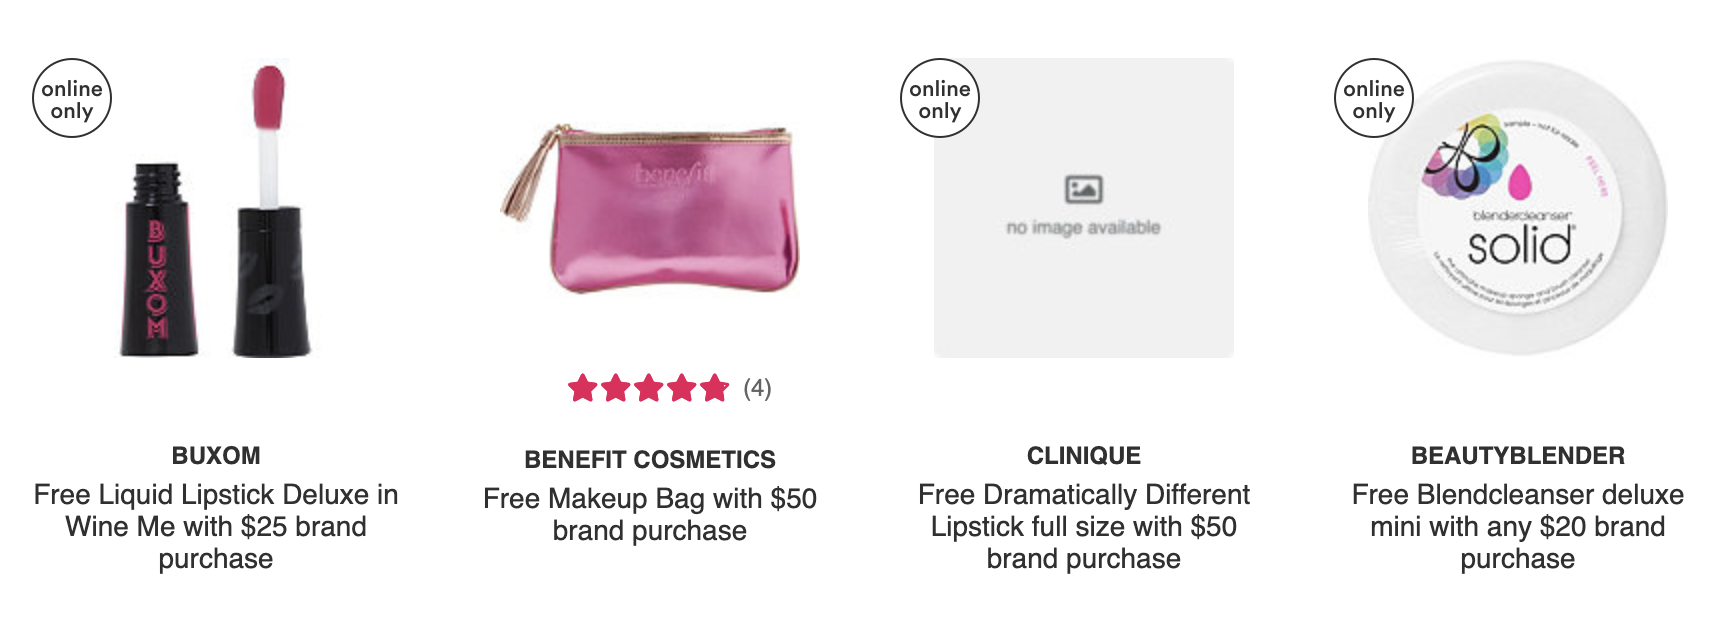
Task: Open the BUXOM brand link
Action: click(216, 456)
